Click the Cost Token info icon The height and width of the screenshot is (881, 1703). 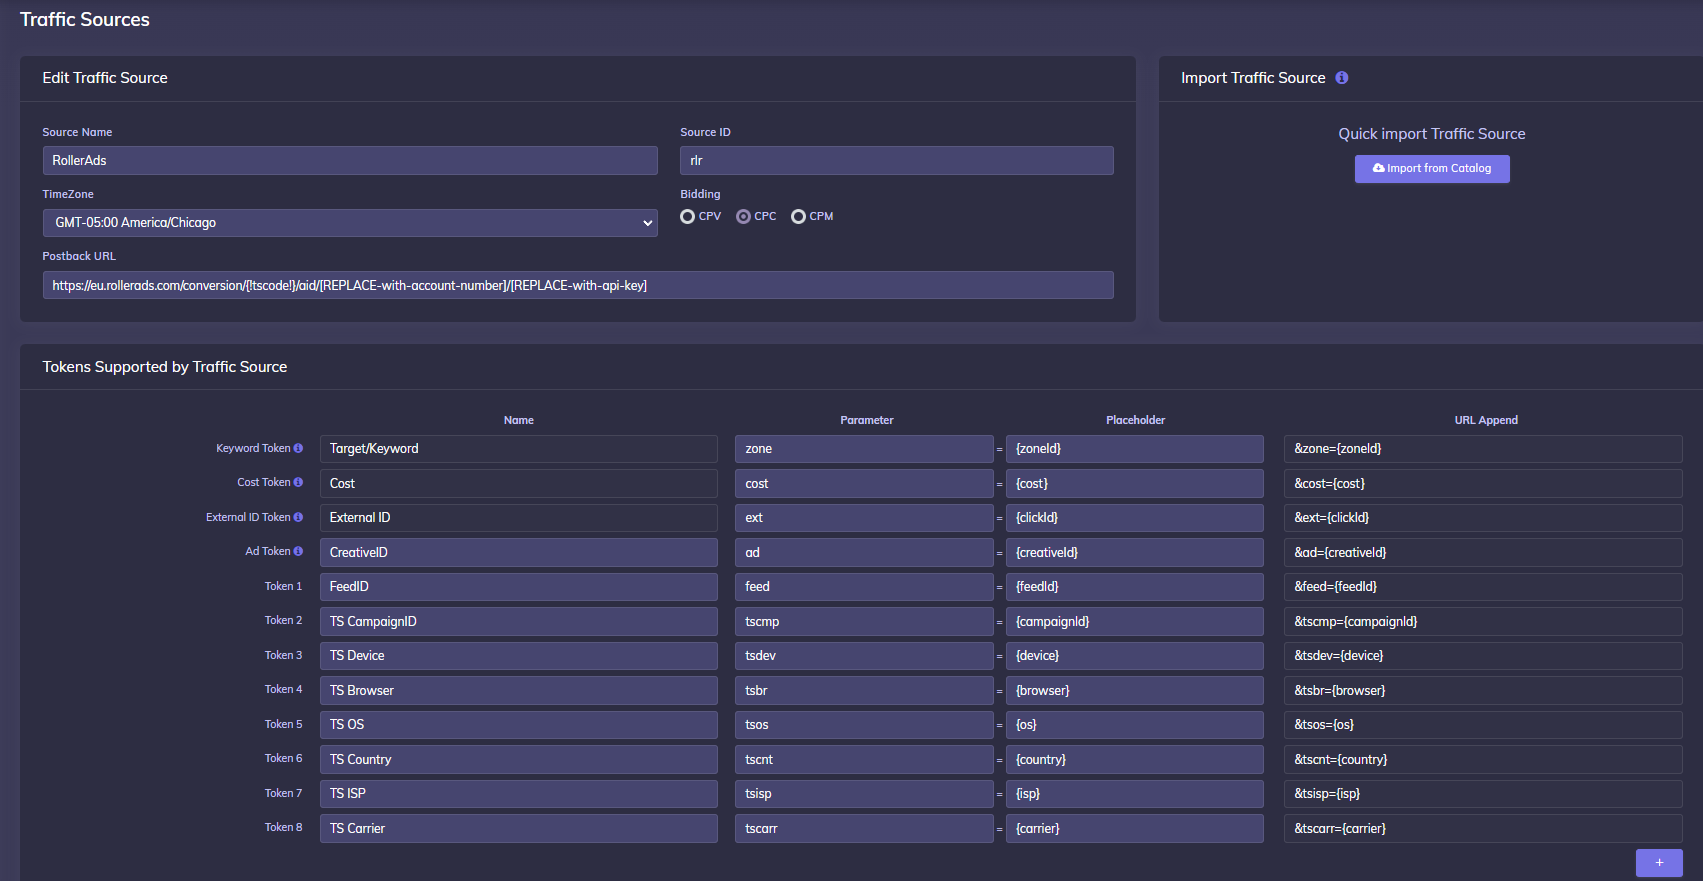coord(298,483)
